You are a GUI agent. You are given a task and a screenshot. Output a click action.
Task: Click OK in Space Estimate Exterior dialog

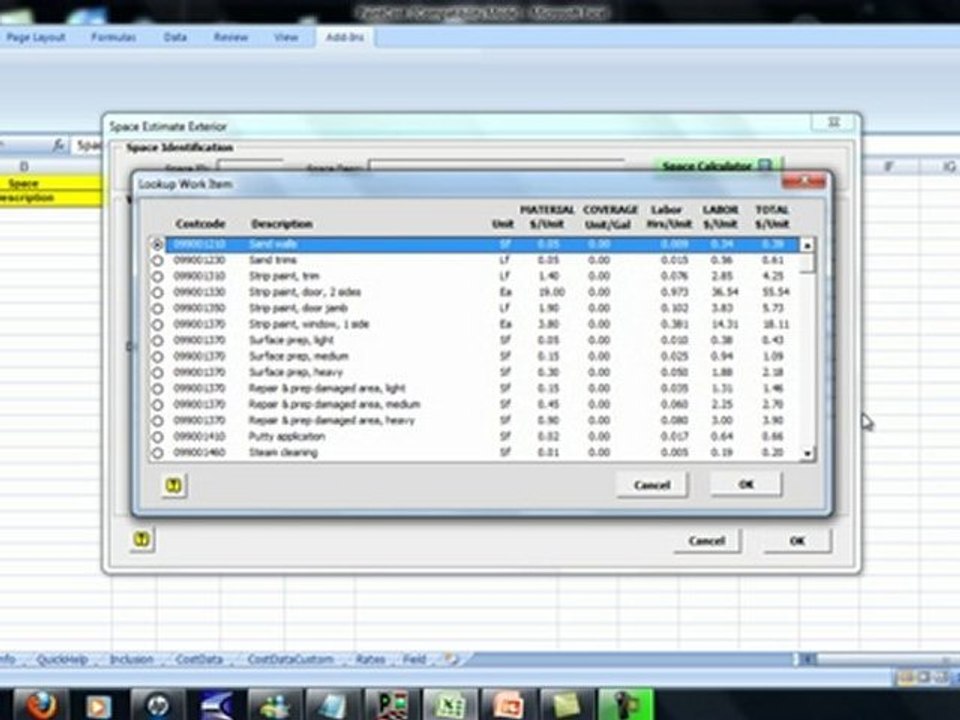point(797,541)
